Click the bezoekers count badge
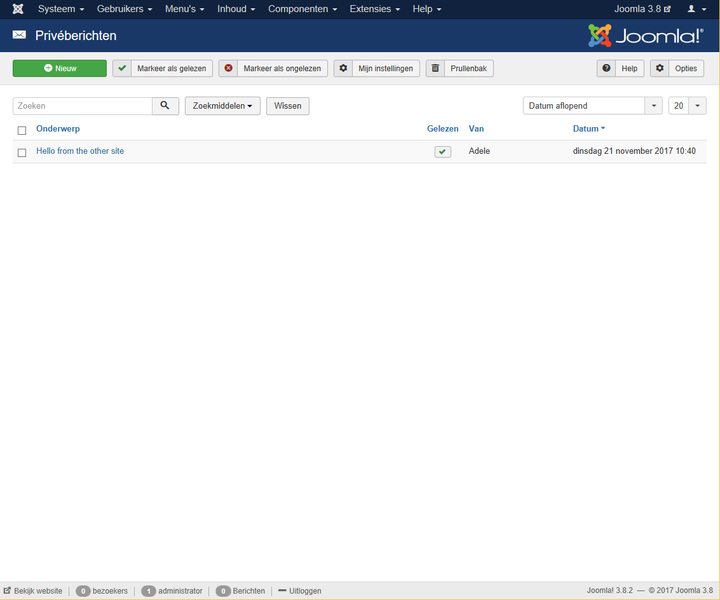 (x=83, y=591)
